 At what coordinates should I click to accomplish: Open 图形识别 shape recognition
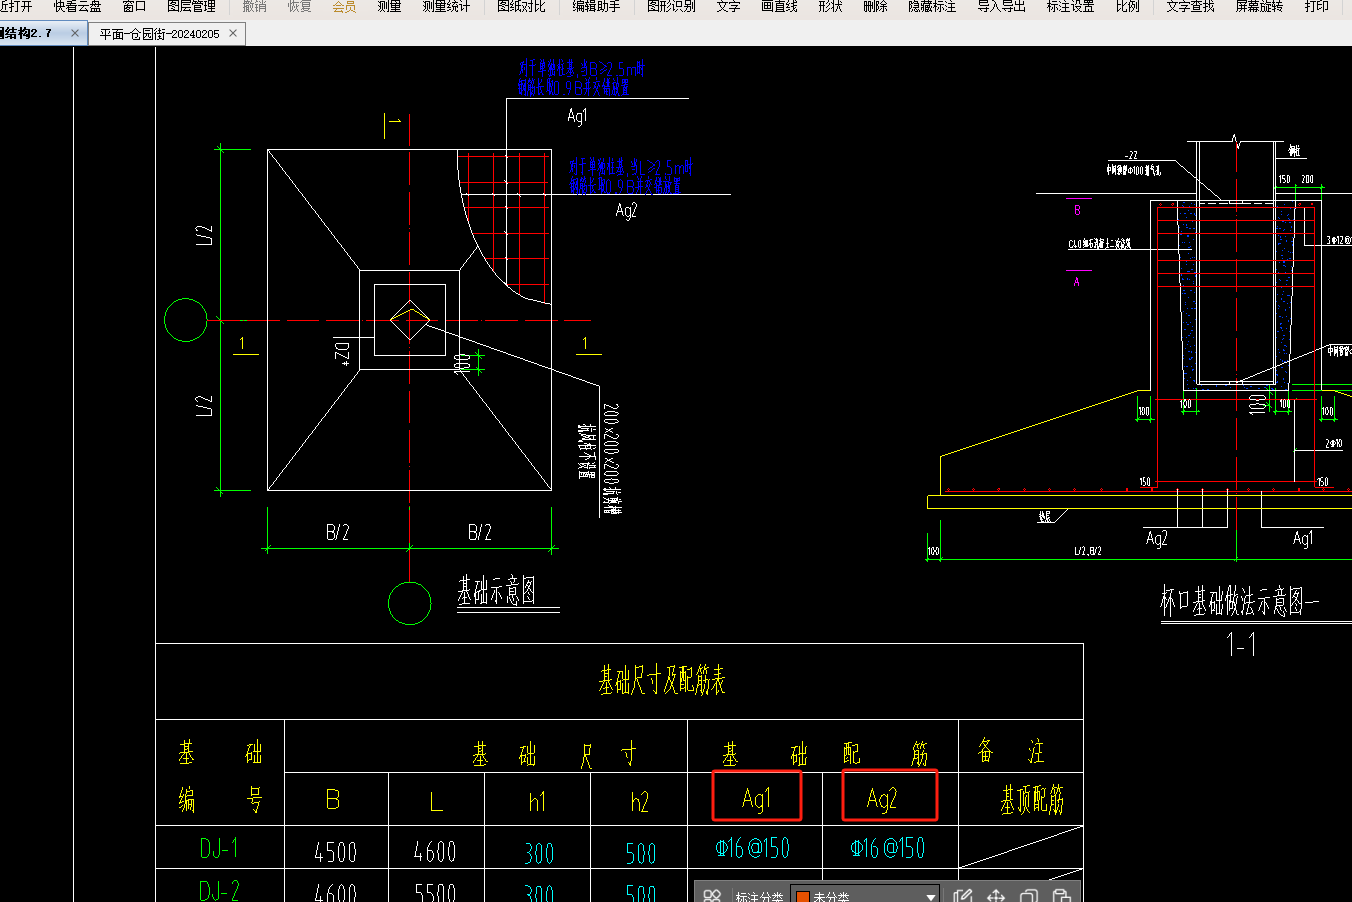pos(671,6)
